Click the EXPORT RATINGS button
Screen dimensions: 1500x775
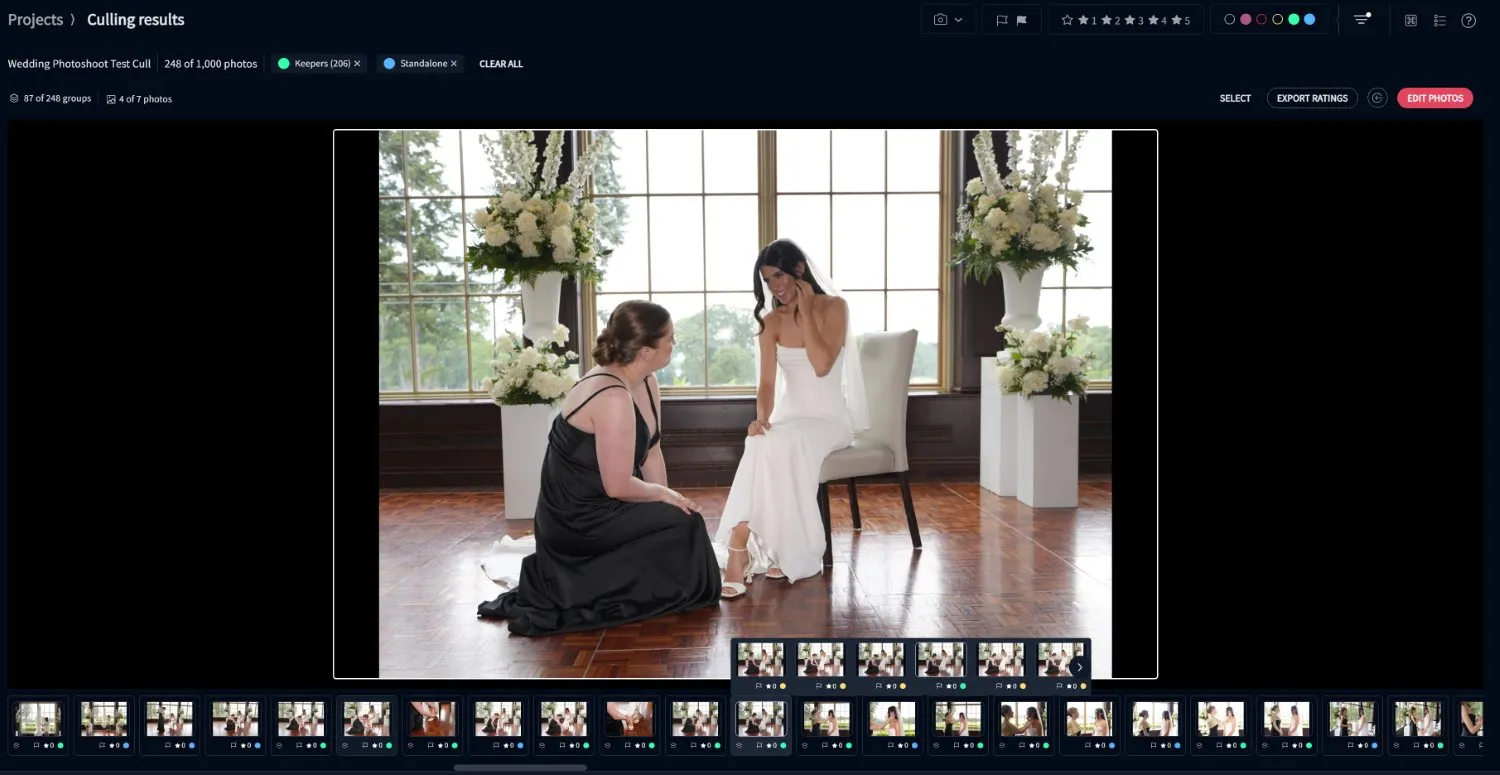(1312, 98)
